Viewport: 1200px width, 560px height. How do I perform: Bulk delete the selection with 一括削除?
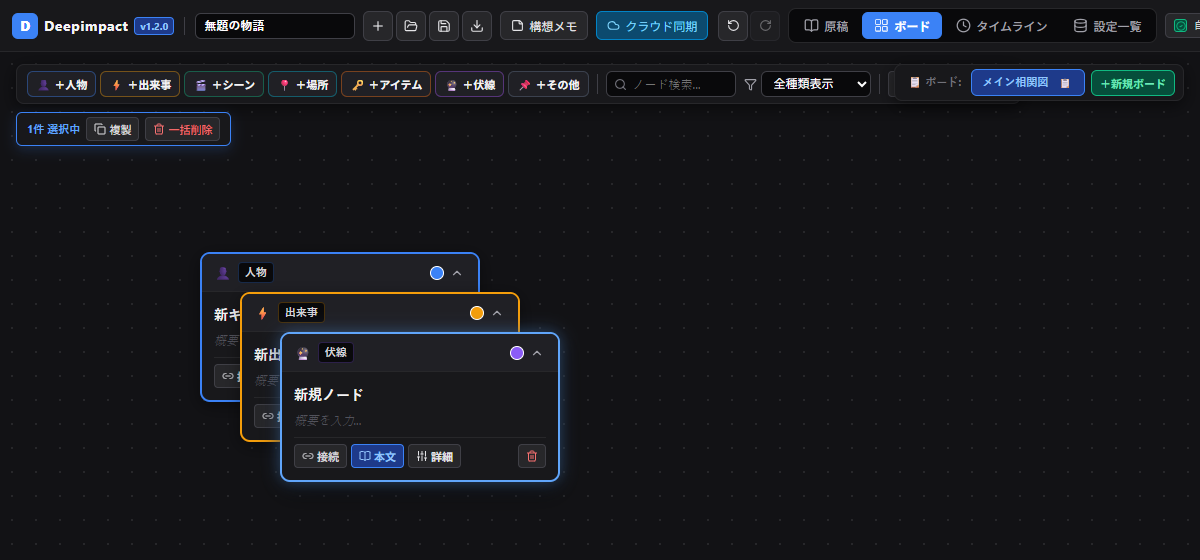point(182,129)
